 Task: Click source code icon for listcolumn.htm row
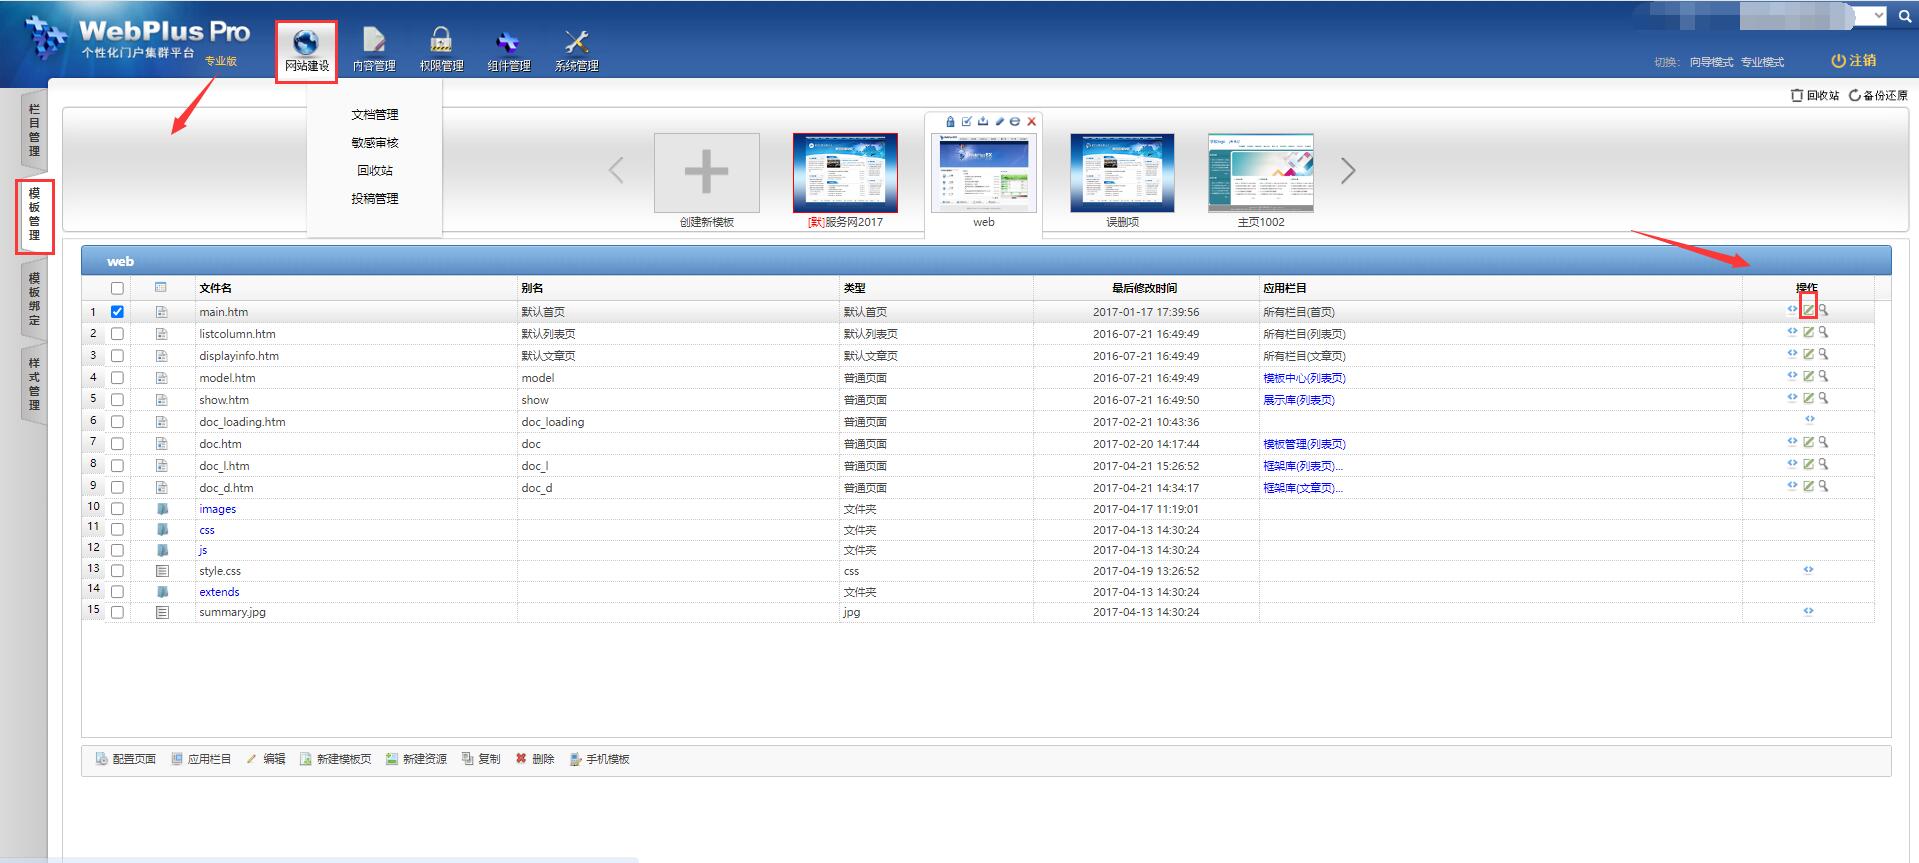1792,332
